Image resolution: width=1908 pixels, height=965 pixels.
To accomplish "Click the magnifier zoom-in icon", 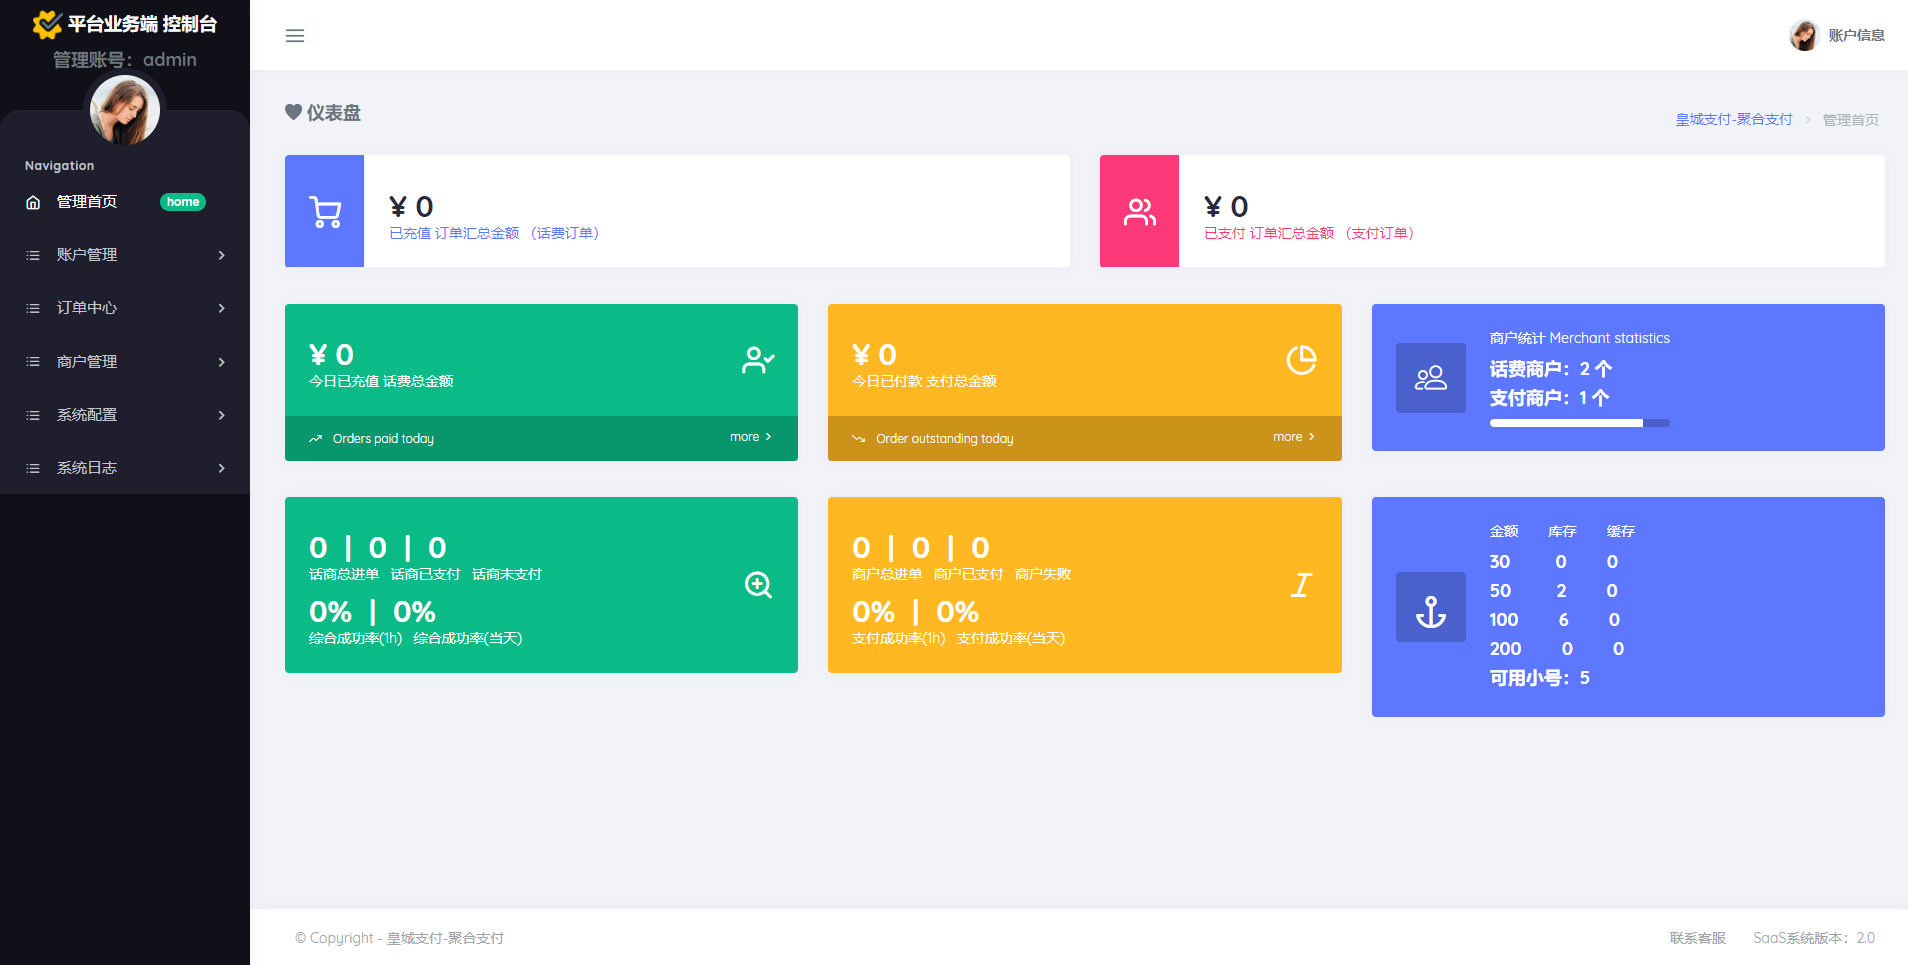I will click(x=758, y=585).
